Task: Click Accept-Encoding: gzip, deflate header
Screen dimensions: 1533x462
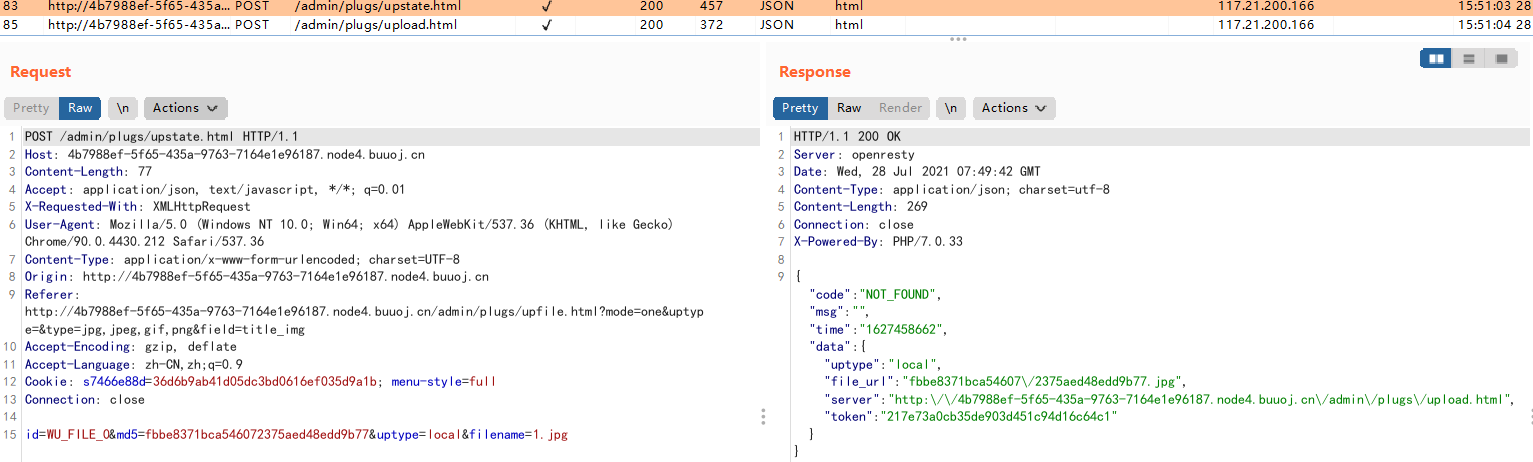Action: click(131, 347)
